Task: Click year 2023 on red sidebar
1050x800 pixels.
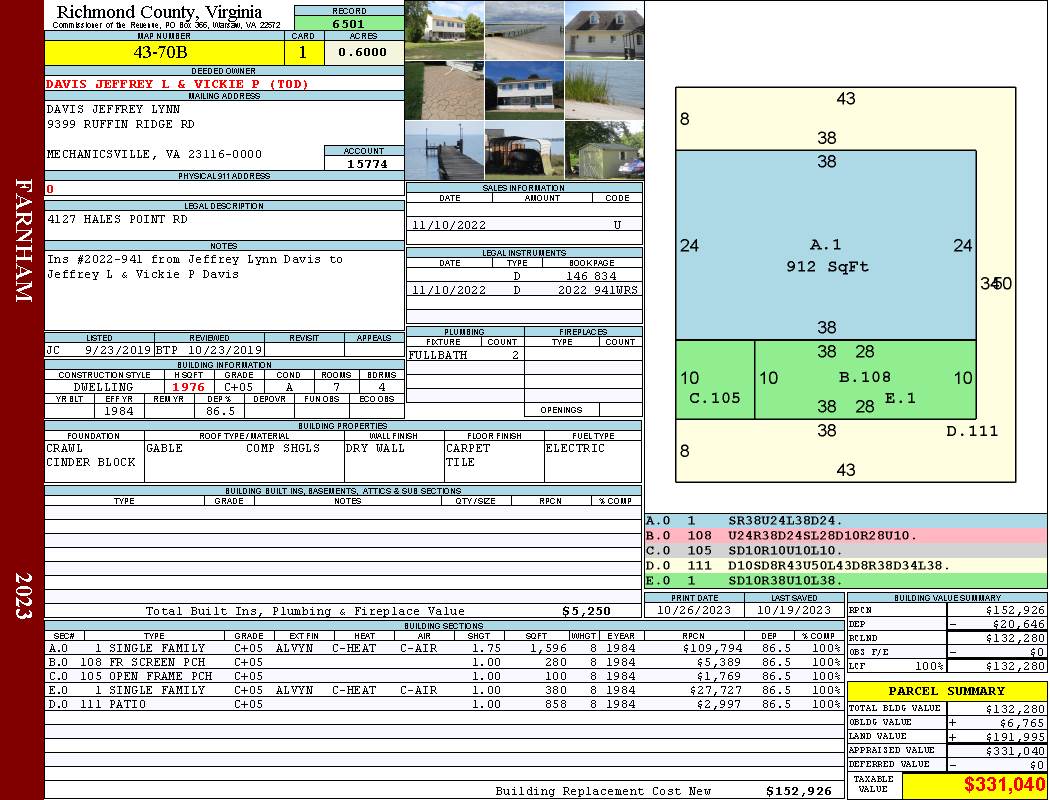Action: [x=23, y=596]
